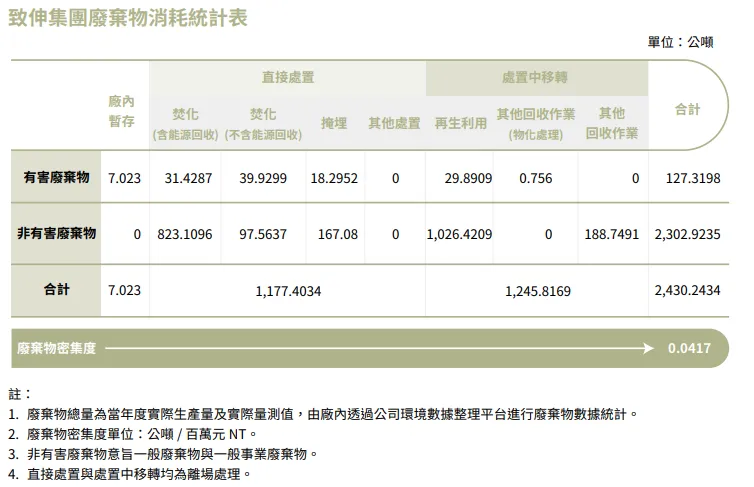The image size is (754, 487).
Task: Select the 處置中移轉 group header
Action: [535, 77]
